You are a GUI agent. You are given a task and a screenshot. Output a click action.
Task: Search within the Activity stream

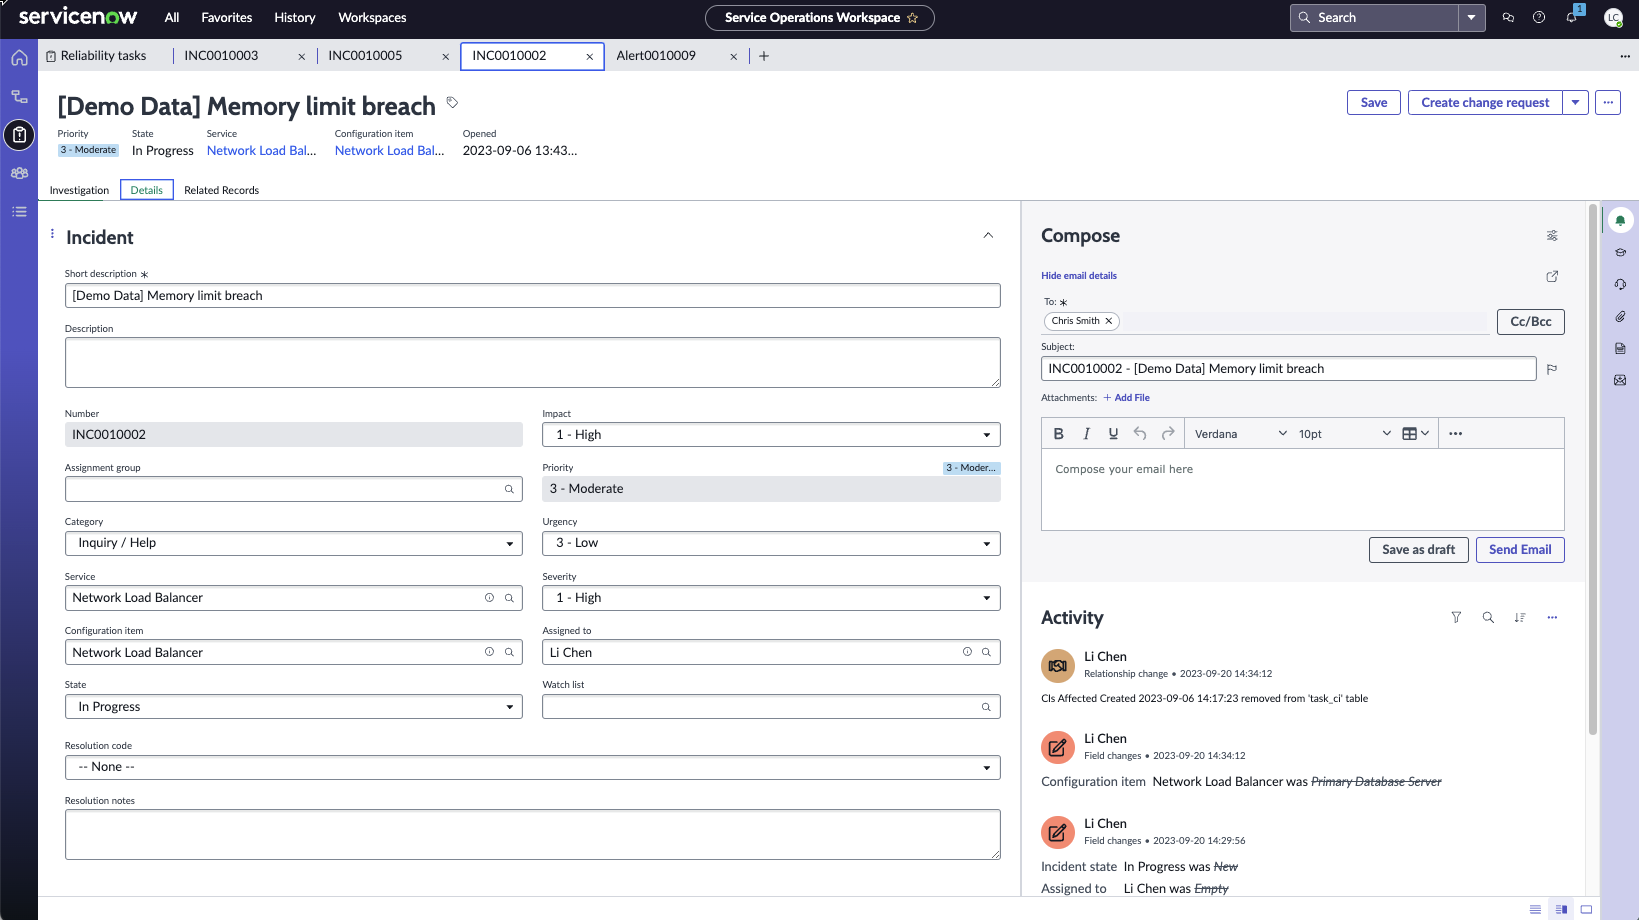click(1488, 618)
